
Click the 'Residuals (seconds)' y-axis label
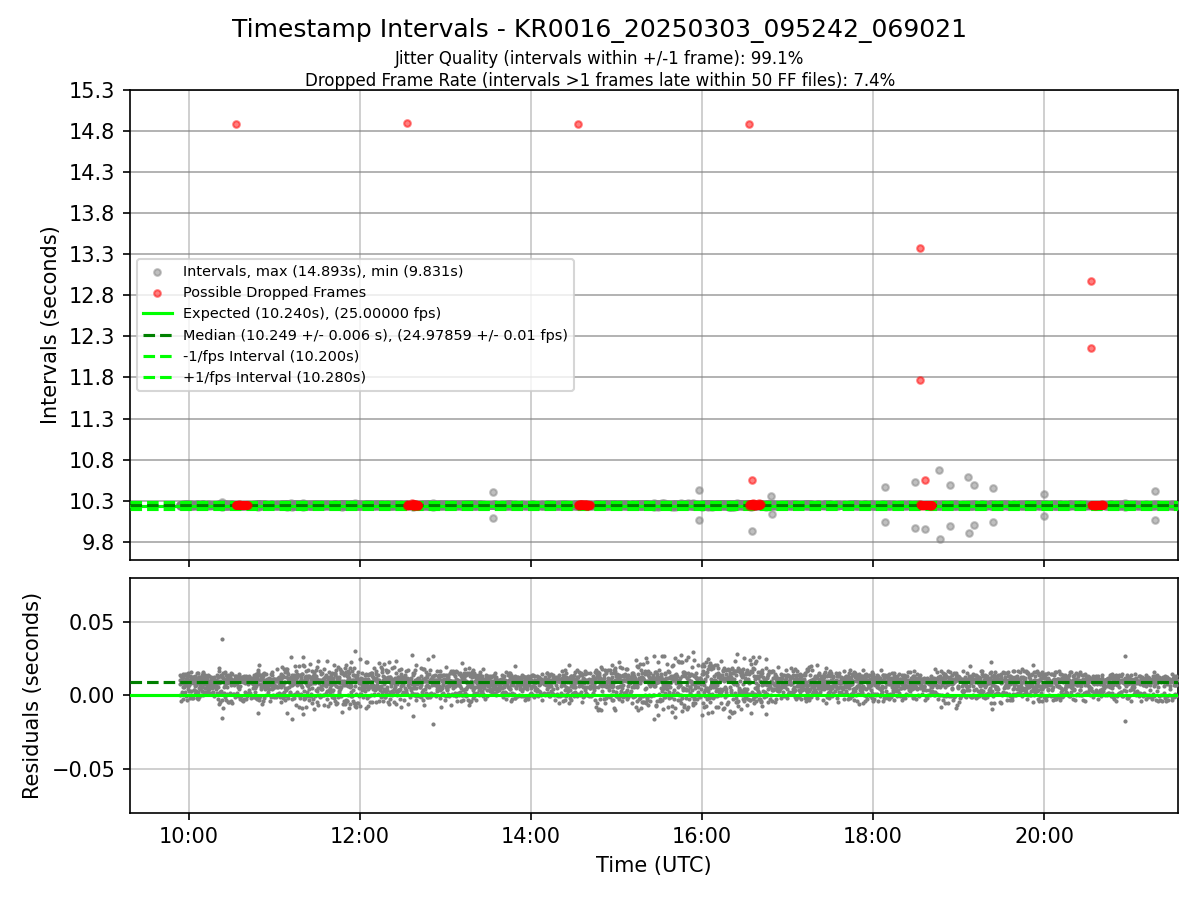pos(32,696)
